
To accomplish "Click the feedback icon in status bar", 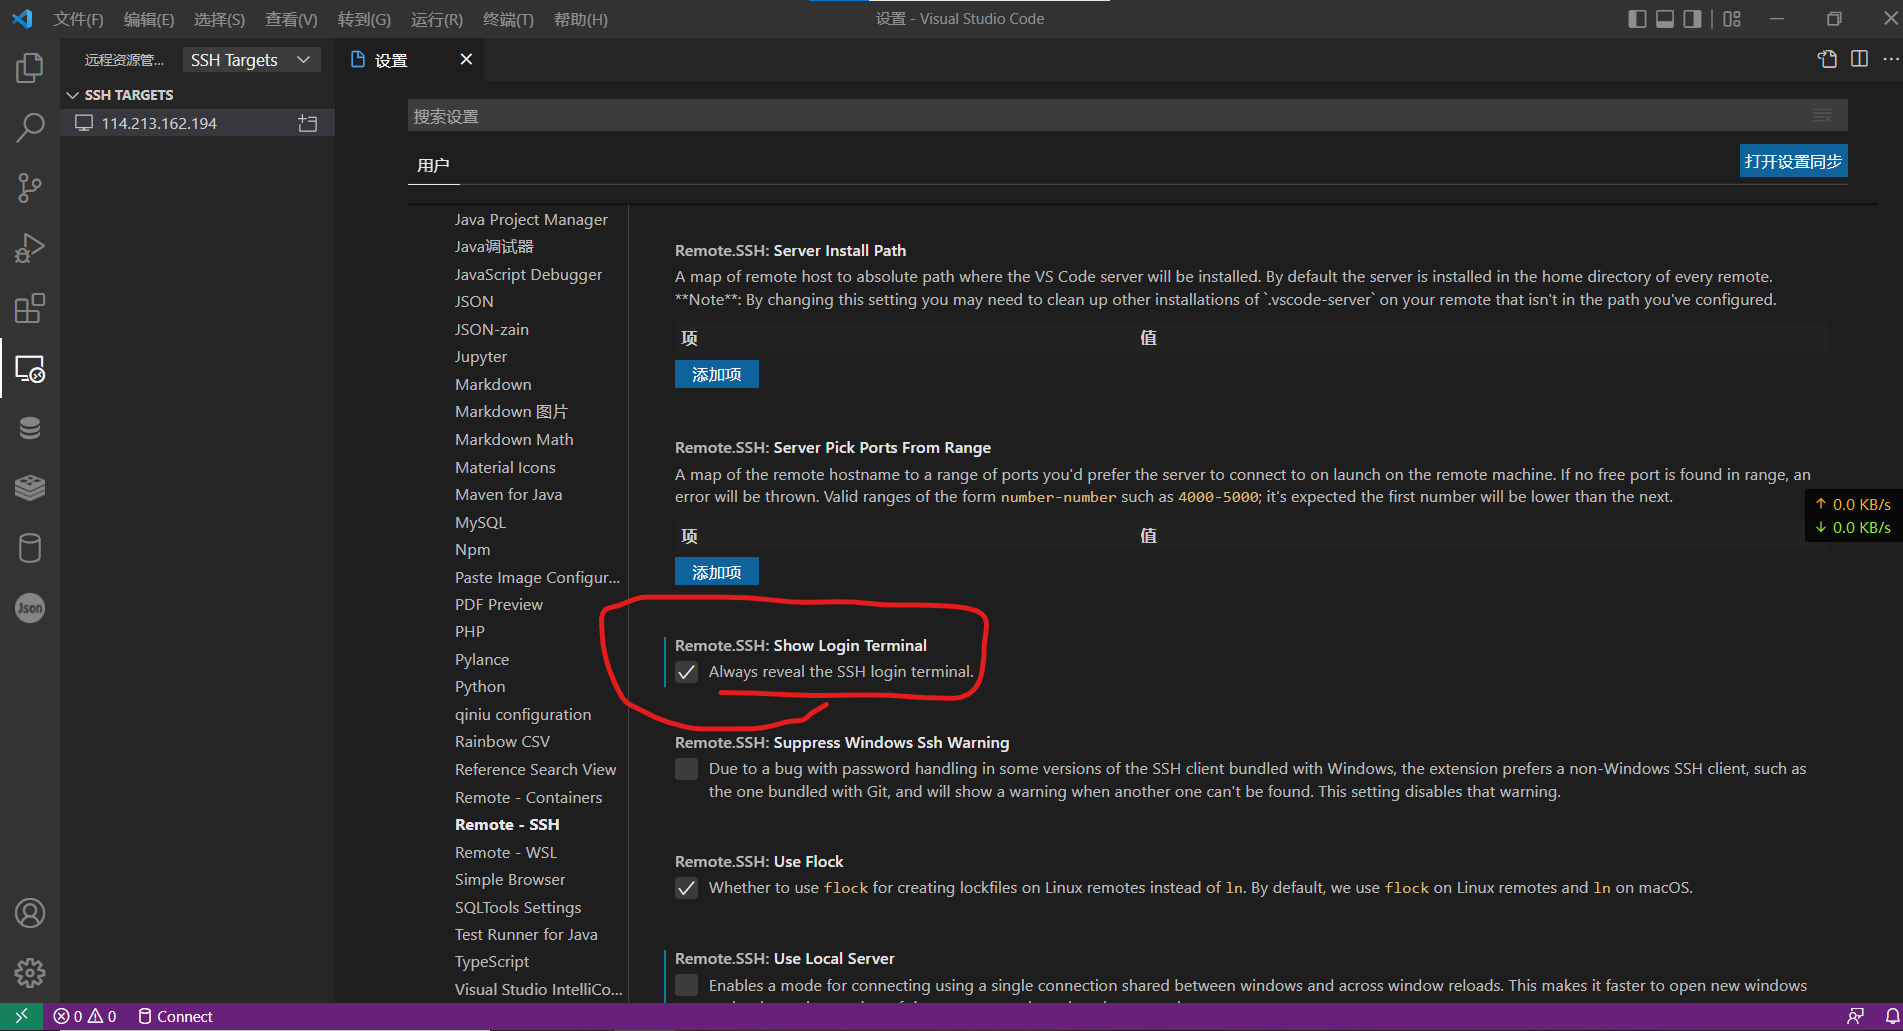I will (1856, 1016).
